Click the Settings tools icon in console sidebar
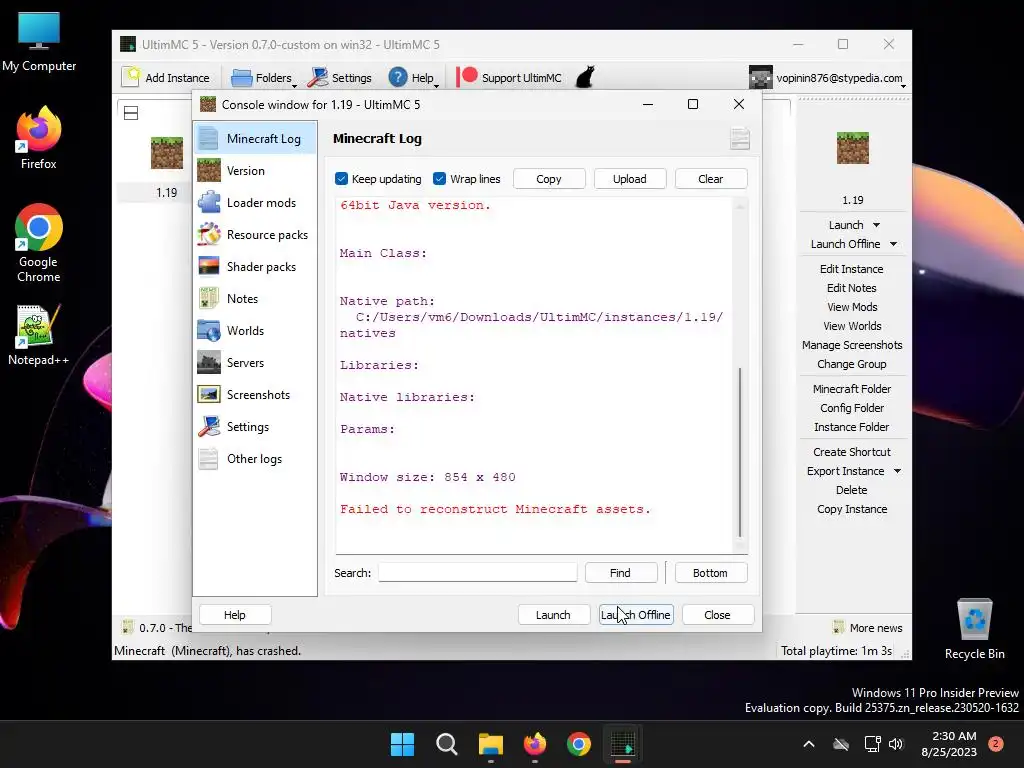 pos(209,426)
